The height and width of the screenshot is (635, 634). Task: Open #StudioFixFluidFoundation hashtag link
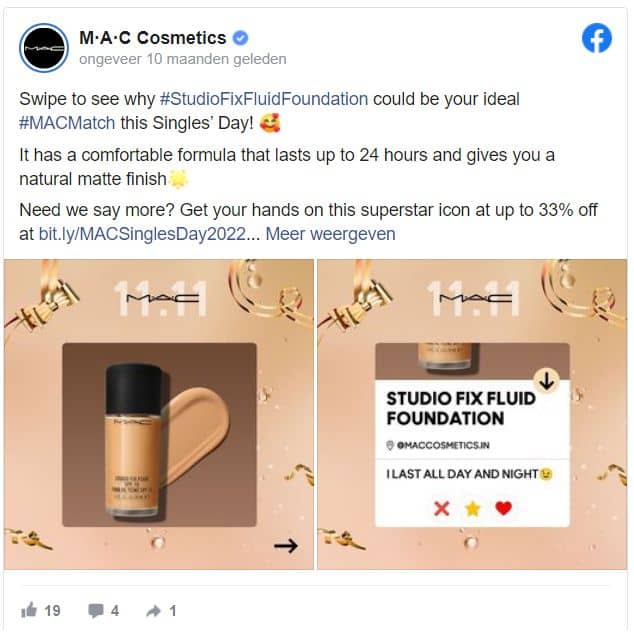[x=264, y=99]
